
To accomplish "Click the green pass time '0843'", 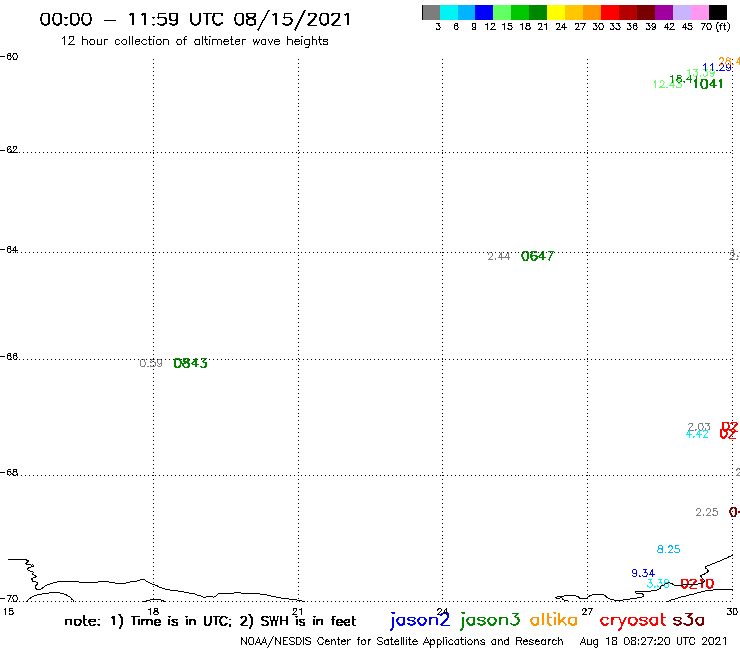I will click(x=190, y=363).
